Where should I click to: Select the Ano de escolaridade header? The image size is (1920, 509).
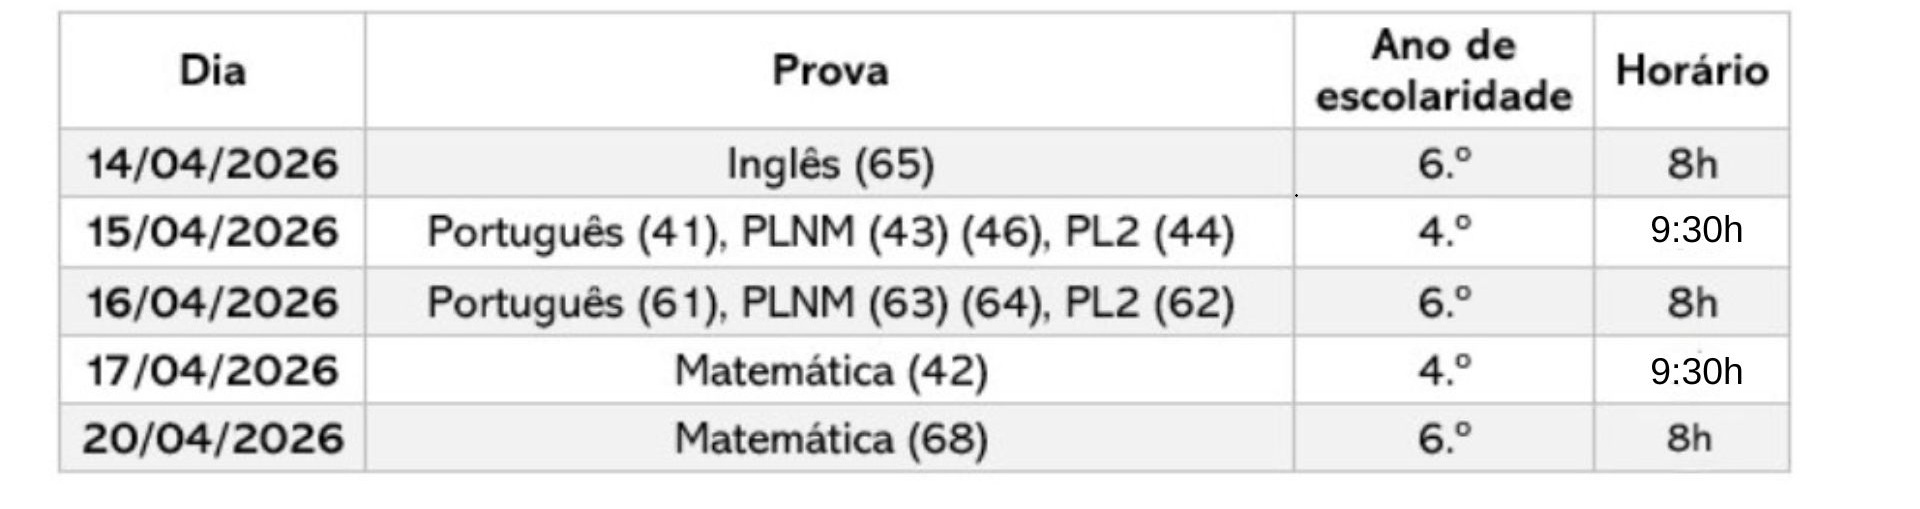click(1443, 71)
